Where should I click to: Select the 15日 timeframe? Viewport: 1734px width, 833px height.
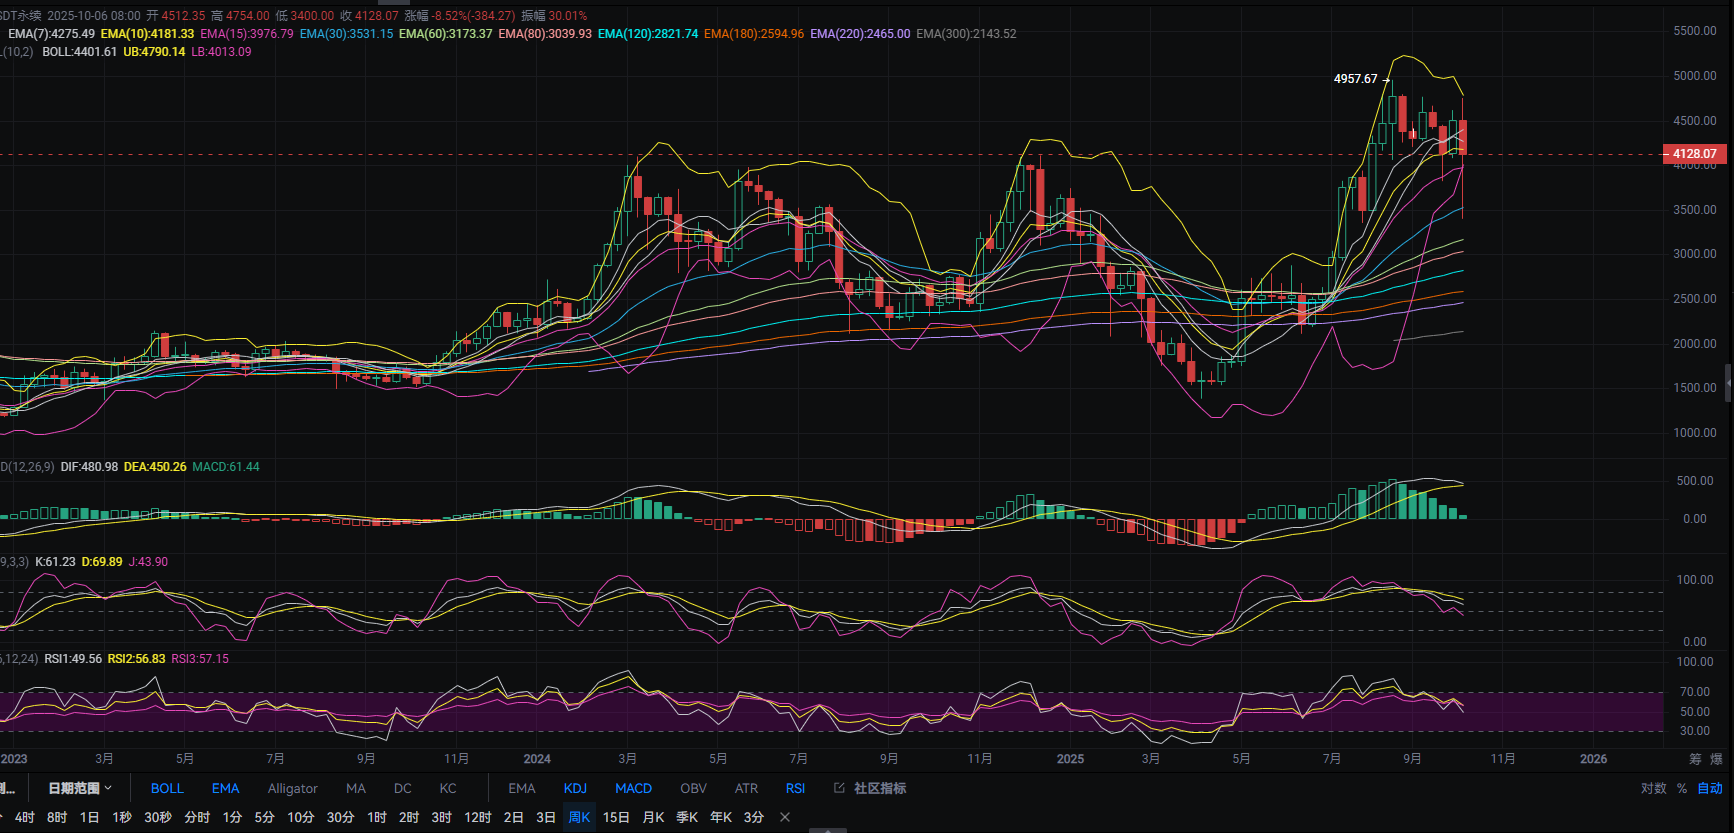616,817
